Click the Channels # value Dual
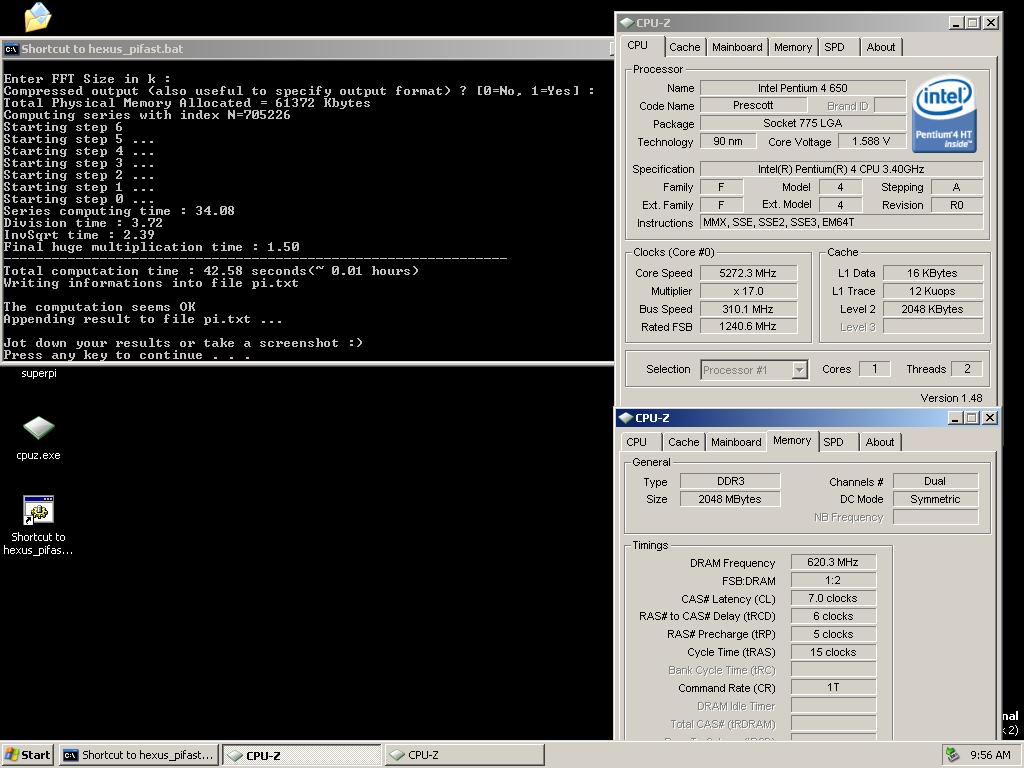The width and height of the screenshot is (1024, 768). click(x=935, y=481)
